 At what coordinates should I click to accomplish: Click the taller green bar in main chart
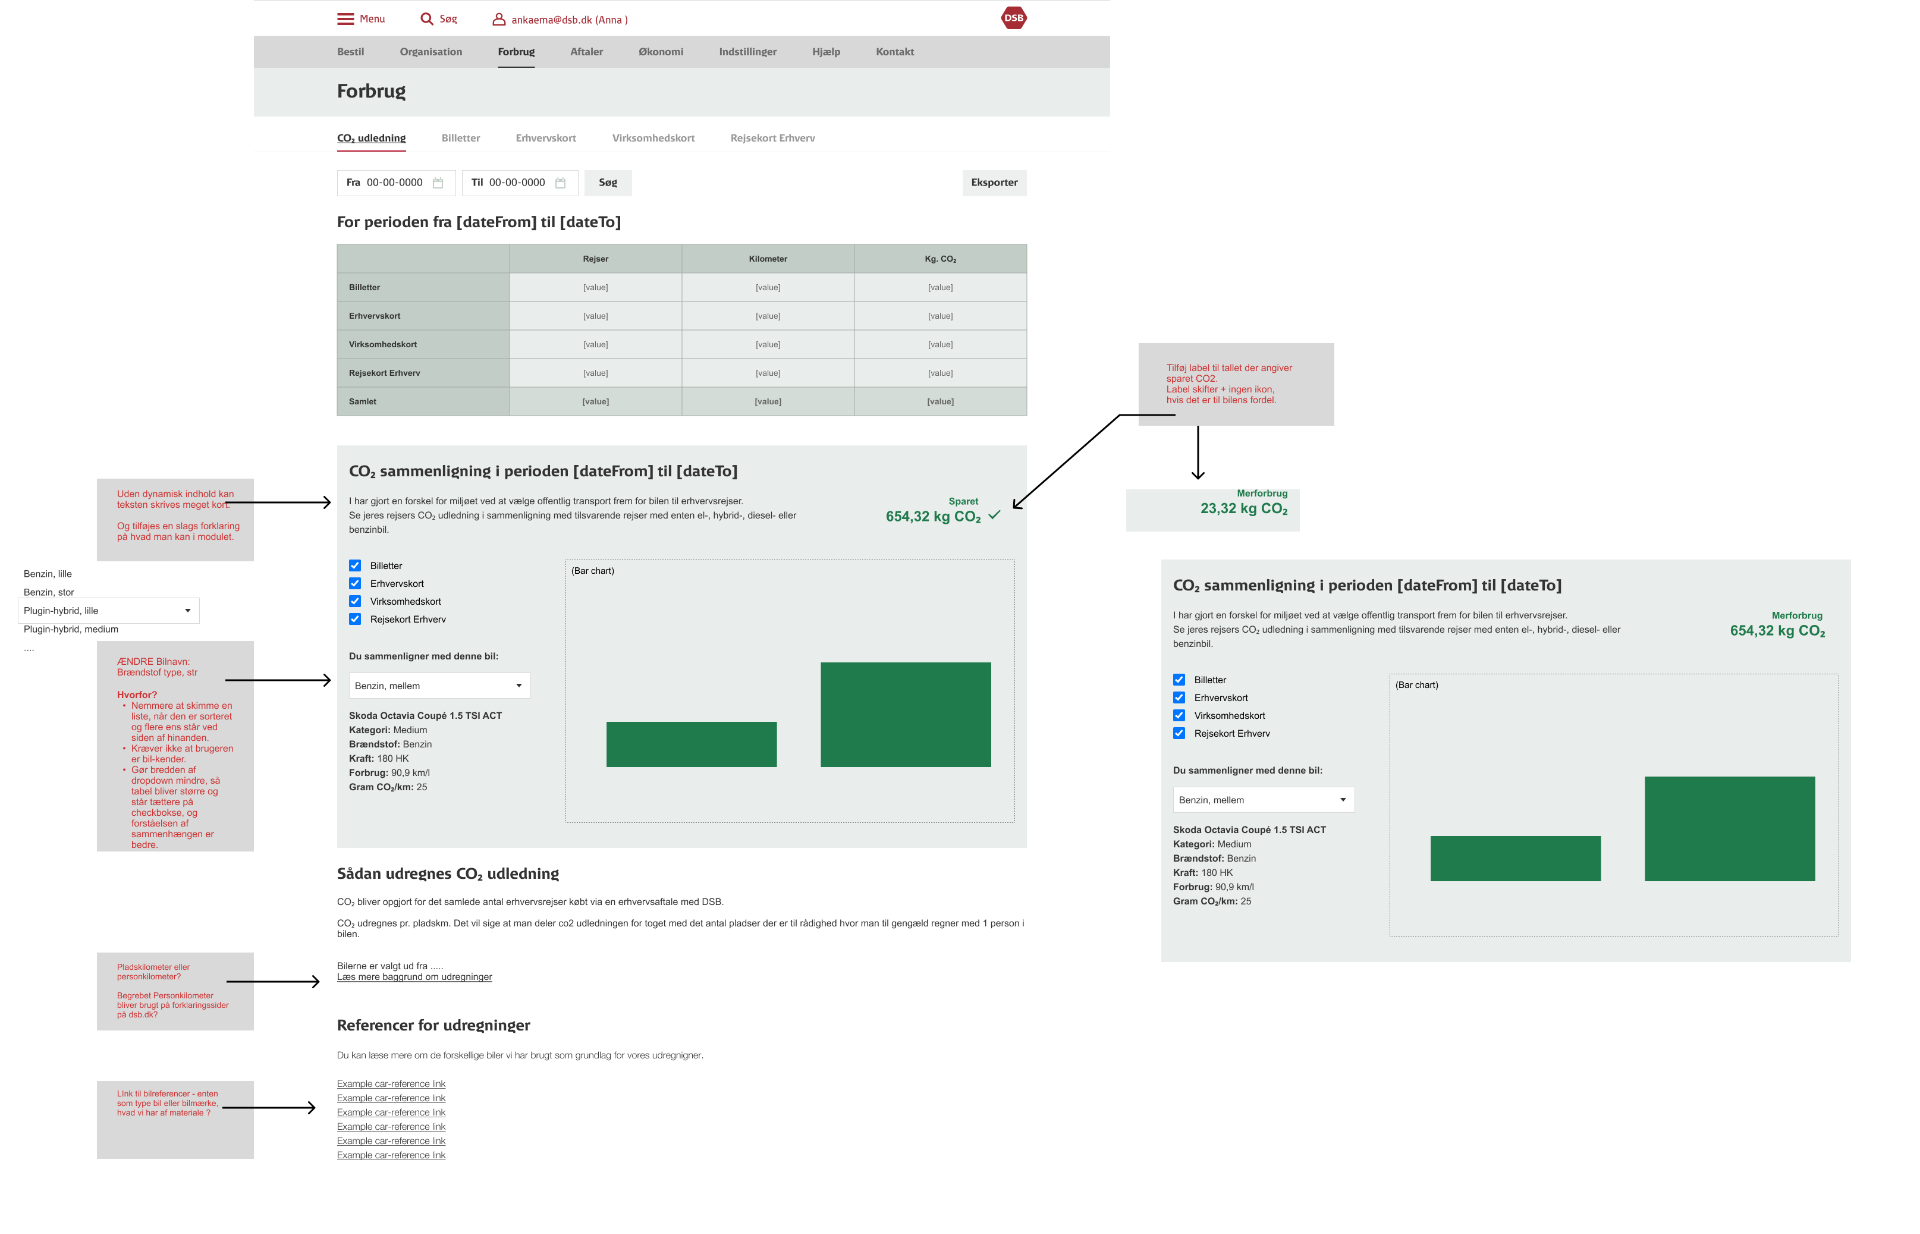click(906, 714)
